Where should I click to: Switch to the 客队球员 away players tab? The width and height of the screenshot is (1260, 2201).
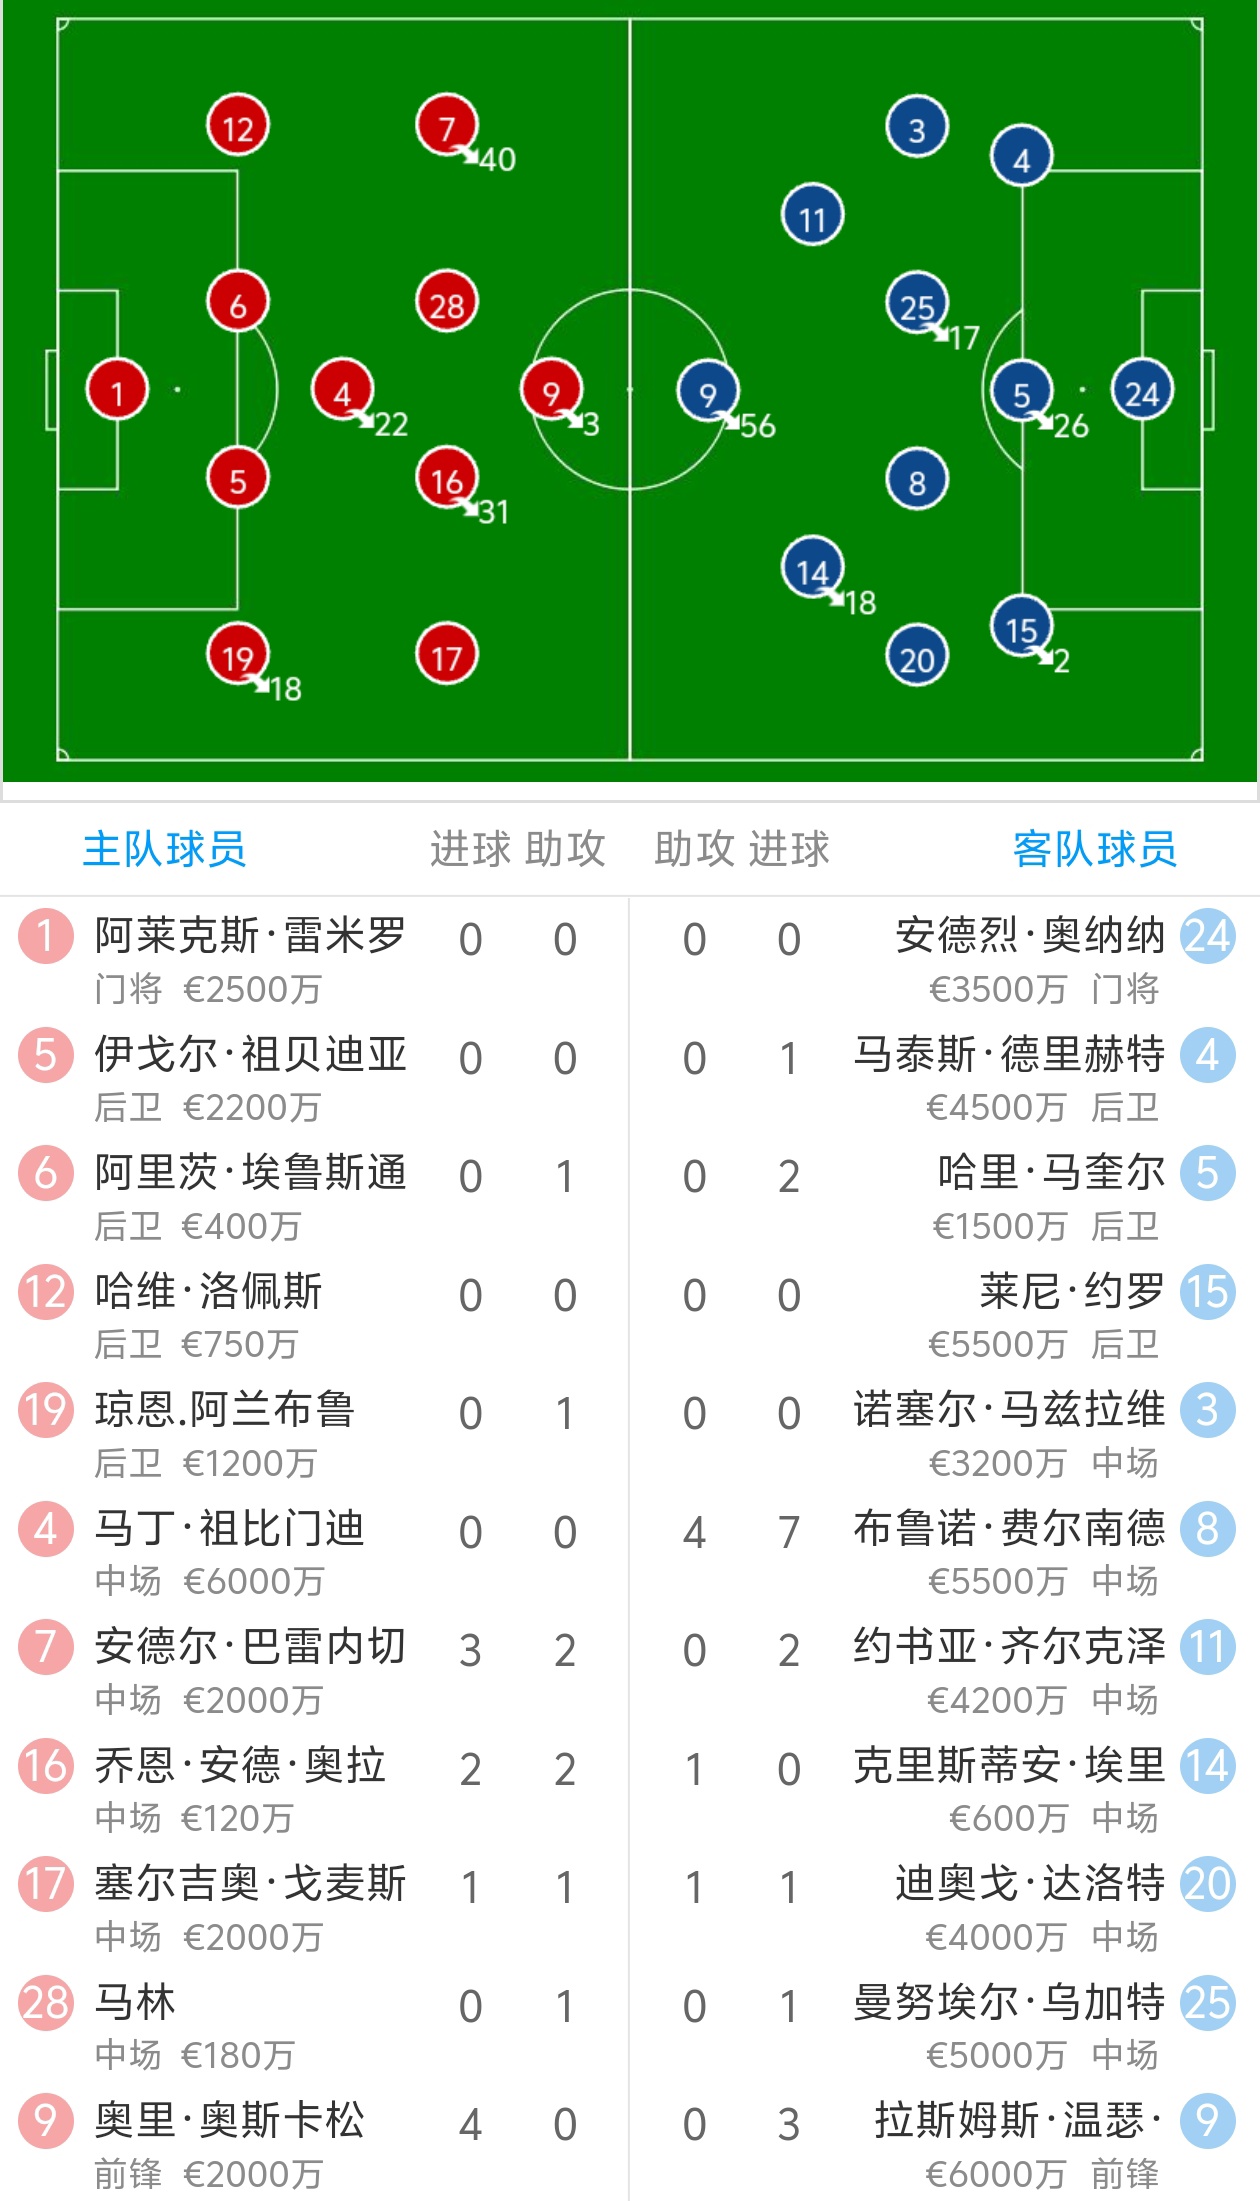pos(1094,849)
